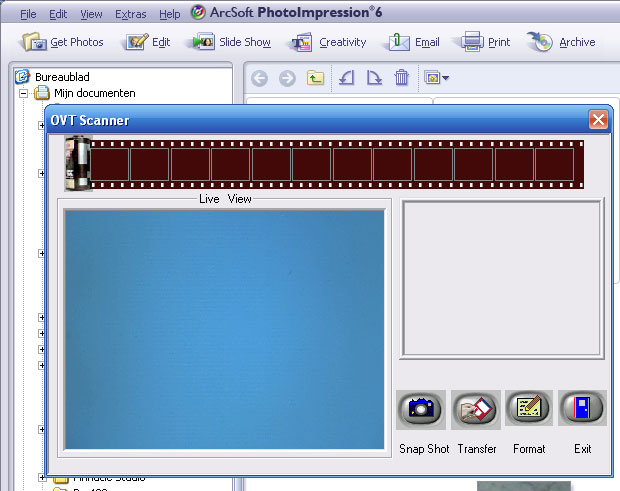Open the Extras menu
The image size is (620, 491).
point(130,14)
